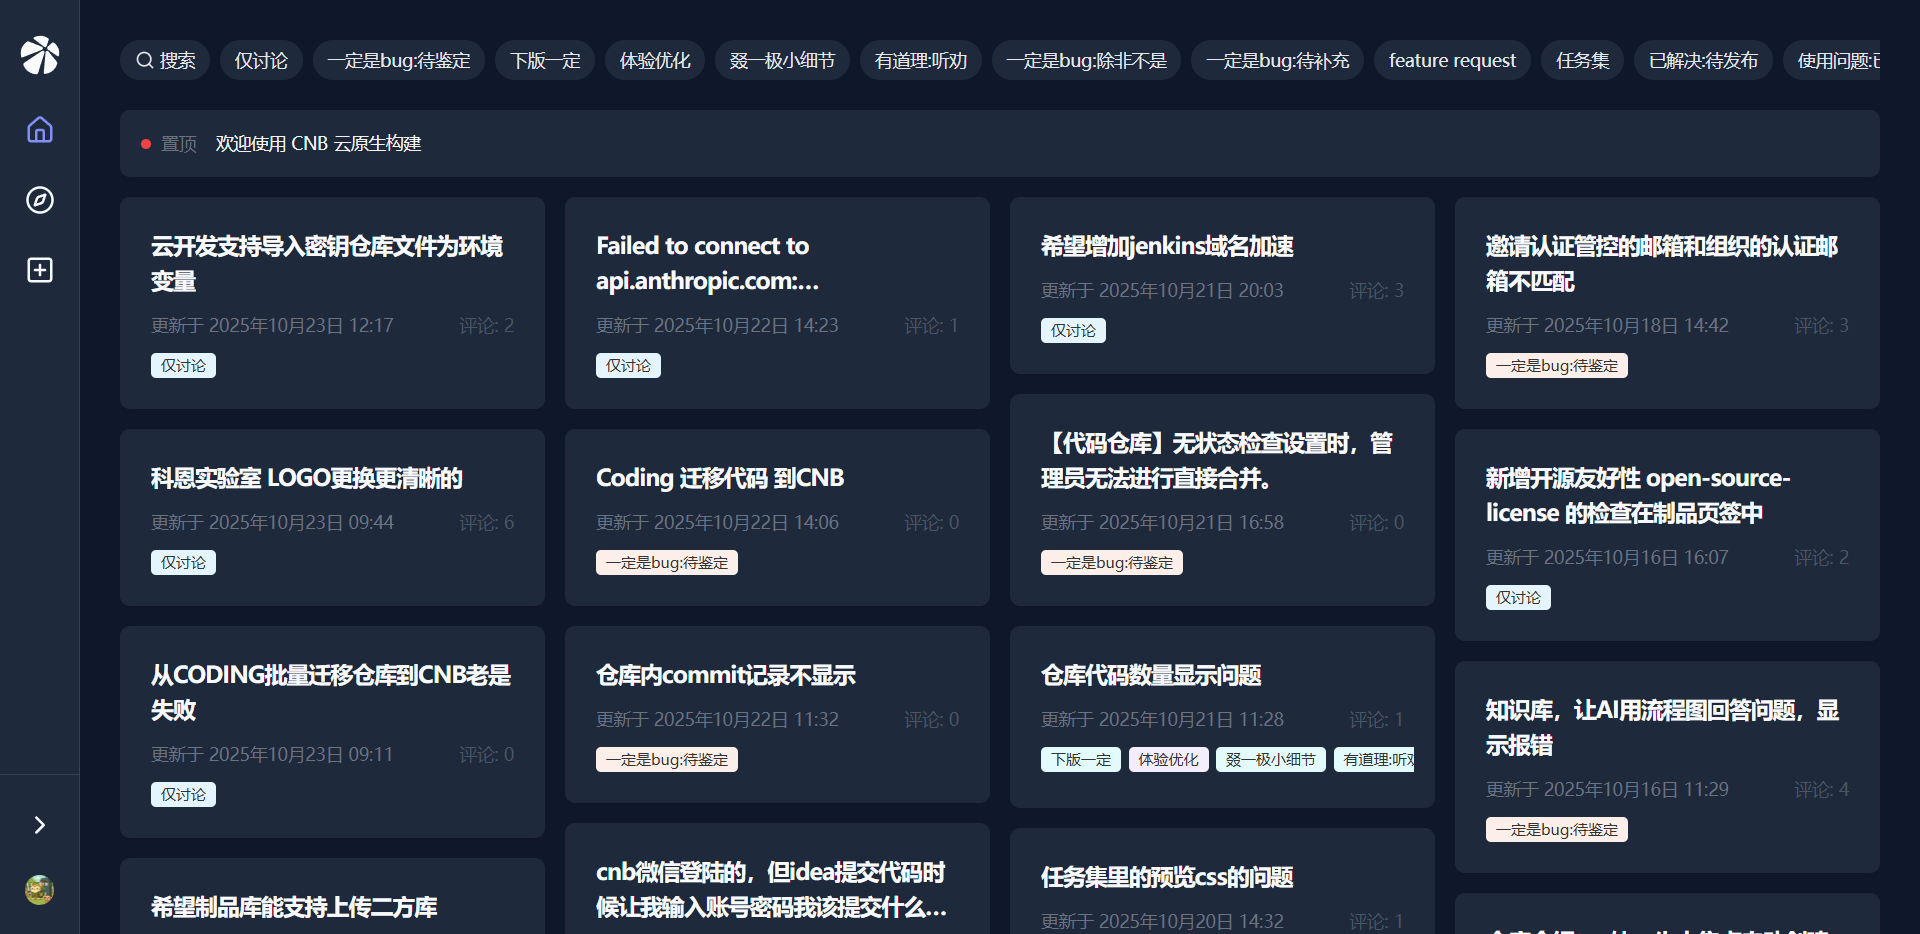This screenshot has width=1920, height=934.
Task: Open the user avatar in sidebar
Action: [40, 889]
